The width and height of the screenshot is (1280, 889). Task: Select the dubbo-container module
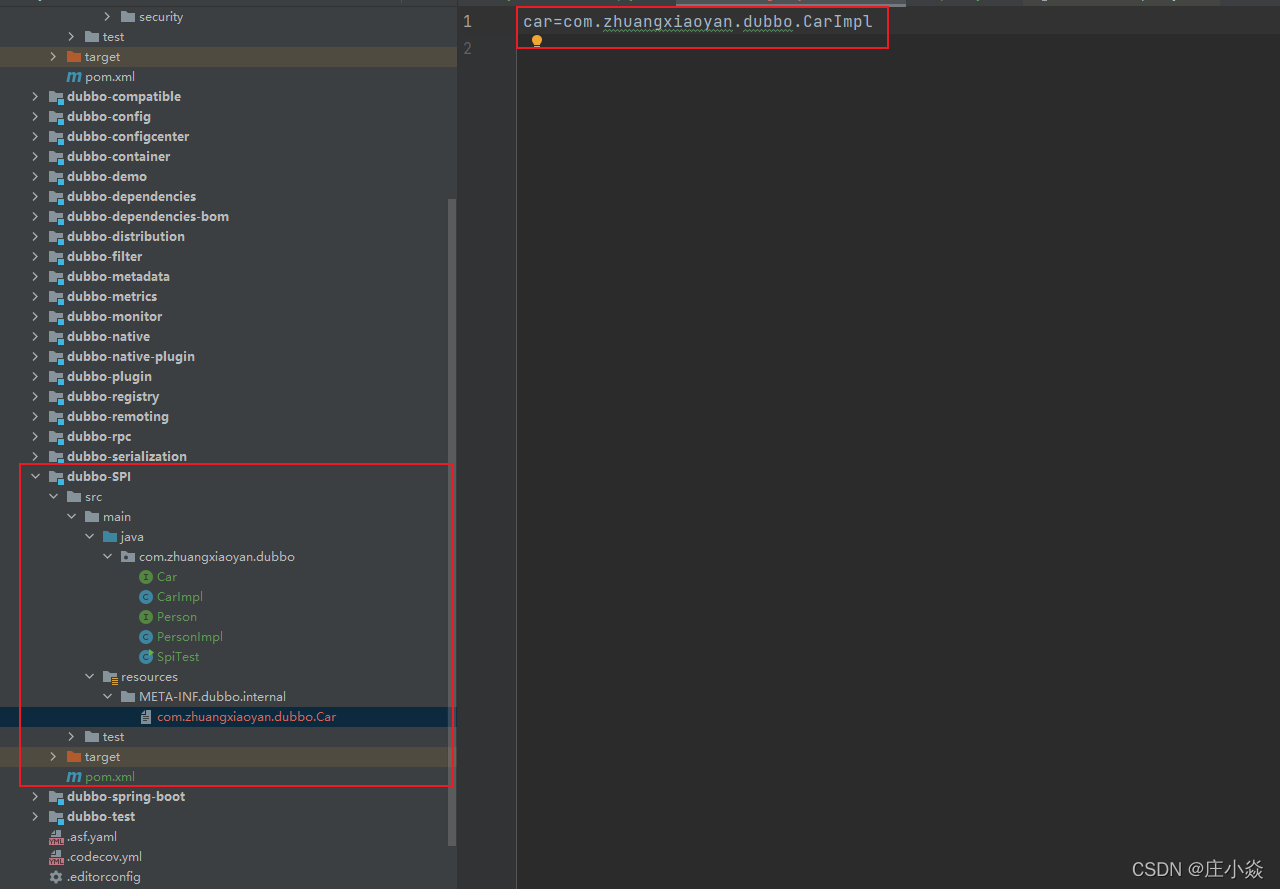(119, 157)
